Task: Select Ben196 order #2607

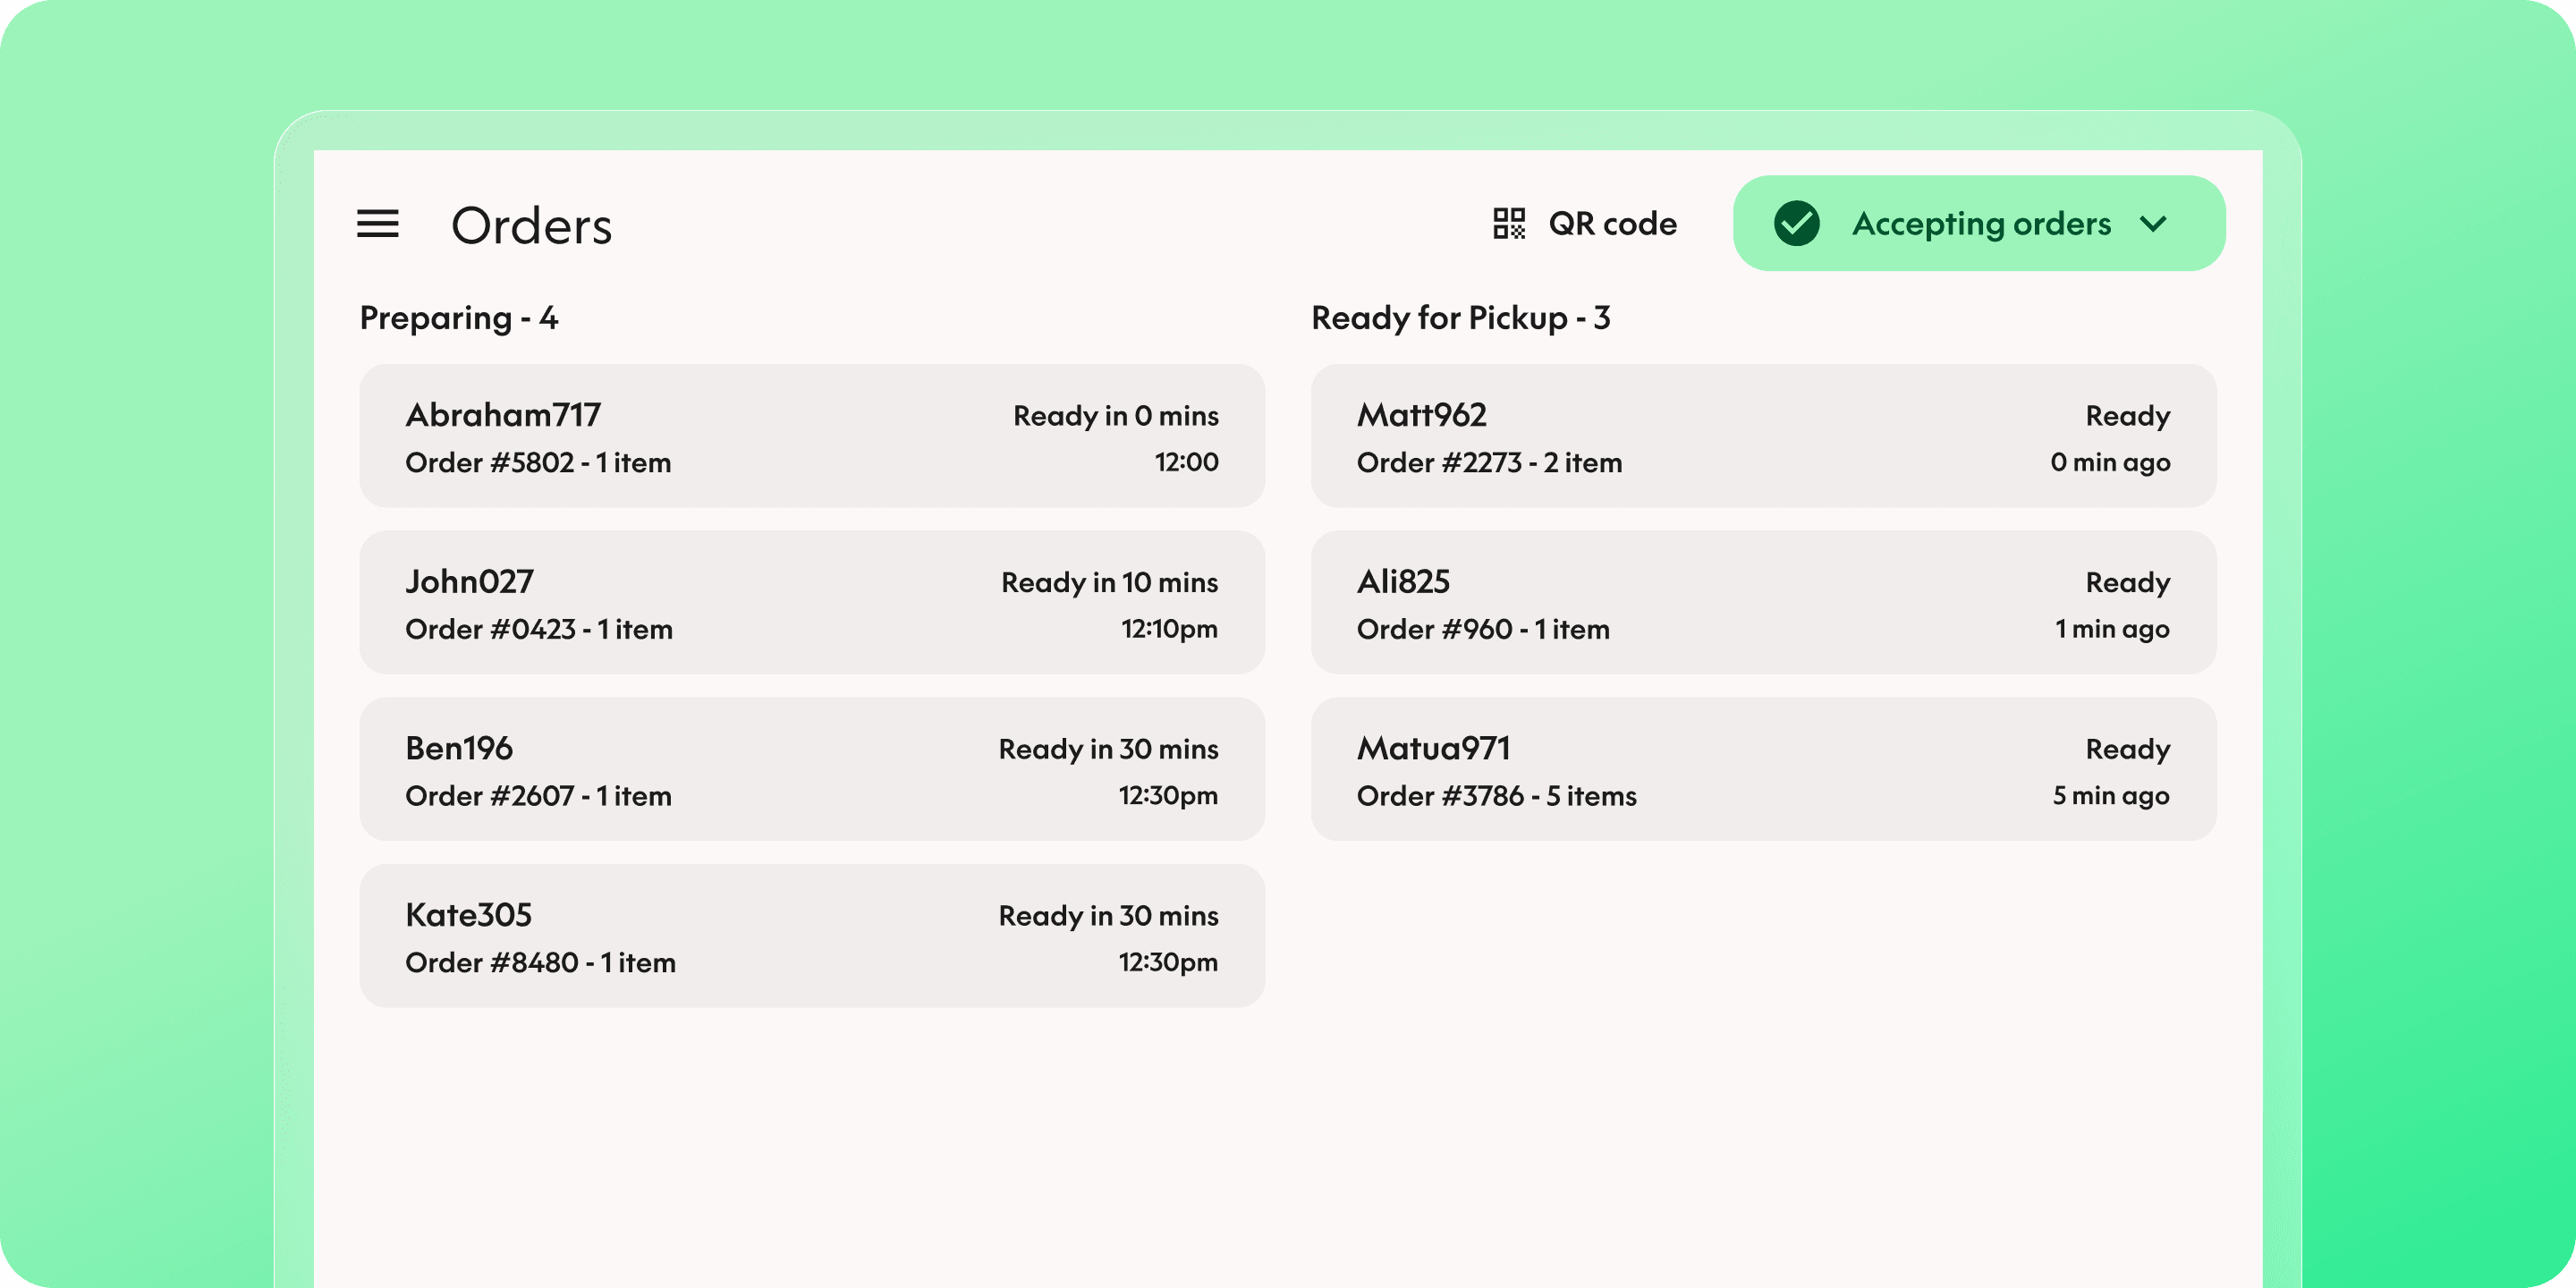Action: pyautogui.click(x=811, y=769)
